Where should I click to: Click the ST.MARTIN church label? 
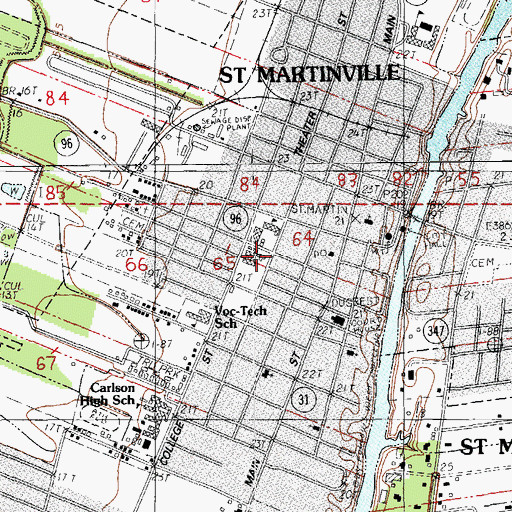[319, 210]
